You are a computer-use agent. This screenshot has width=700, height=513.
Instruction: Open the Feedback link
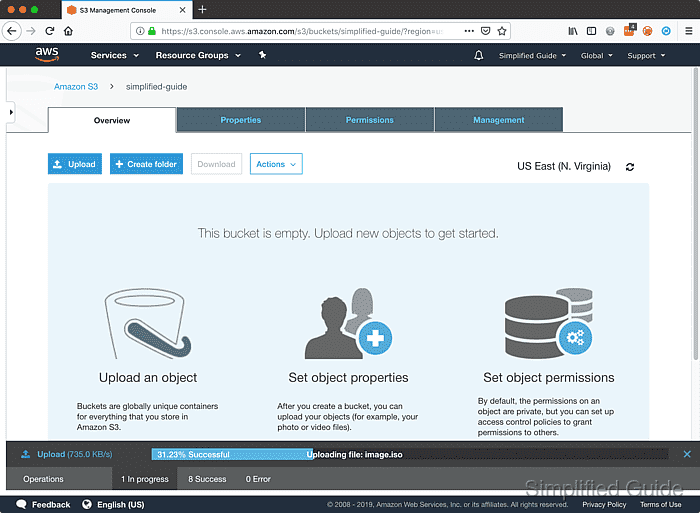tap(43, 505)
